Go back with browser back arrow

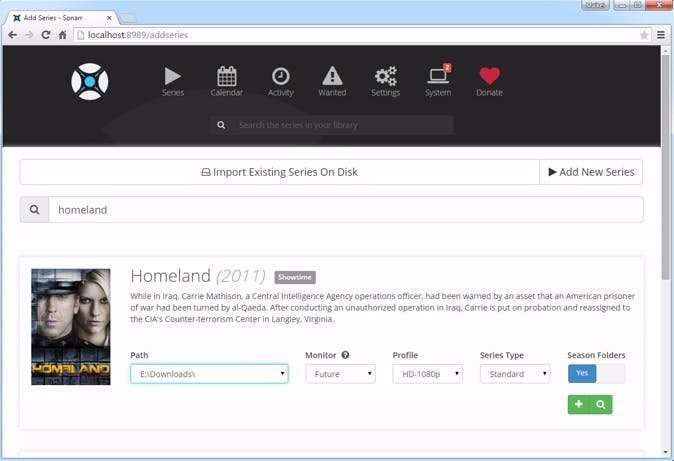coord(12,35)
